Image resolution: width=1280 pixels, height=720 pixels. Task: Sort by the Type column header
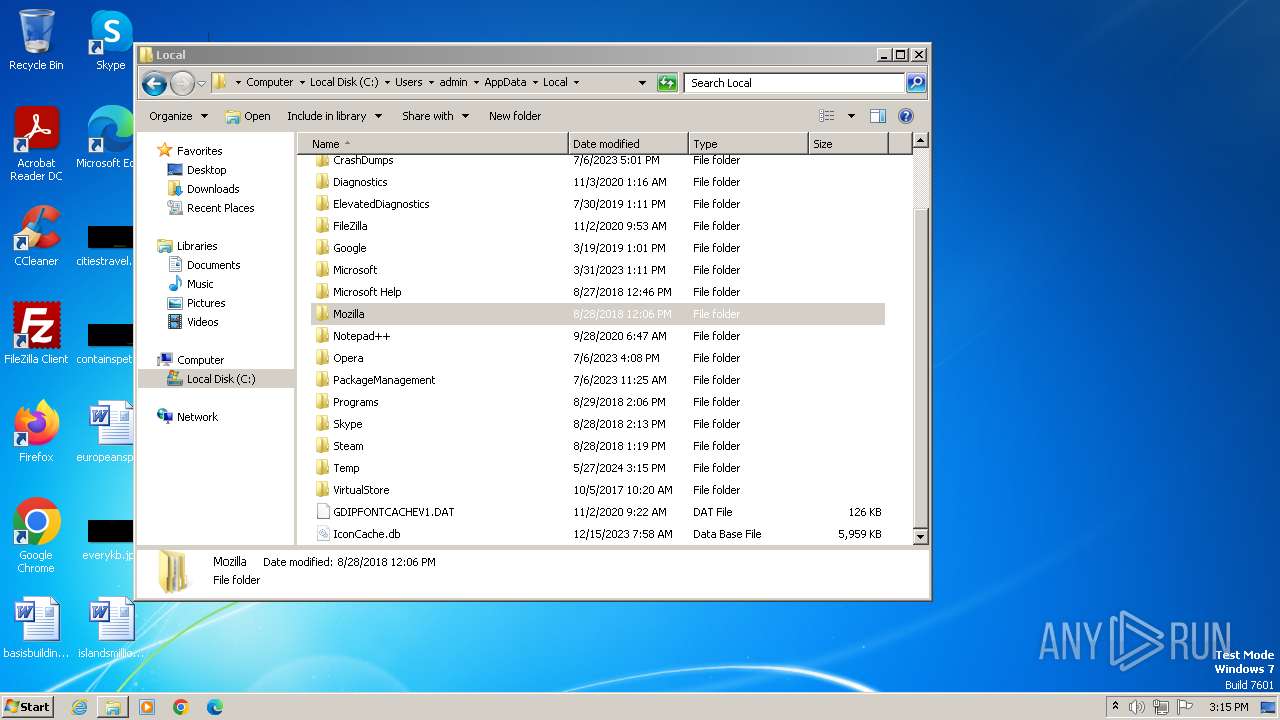748,144
